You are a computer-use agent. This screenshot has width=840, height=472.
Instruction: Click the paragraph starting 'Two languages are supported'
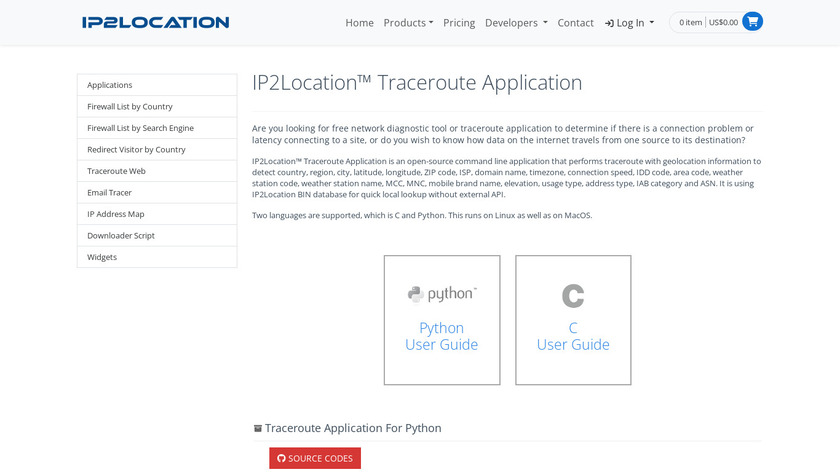tap(422, 215)
